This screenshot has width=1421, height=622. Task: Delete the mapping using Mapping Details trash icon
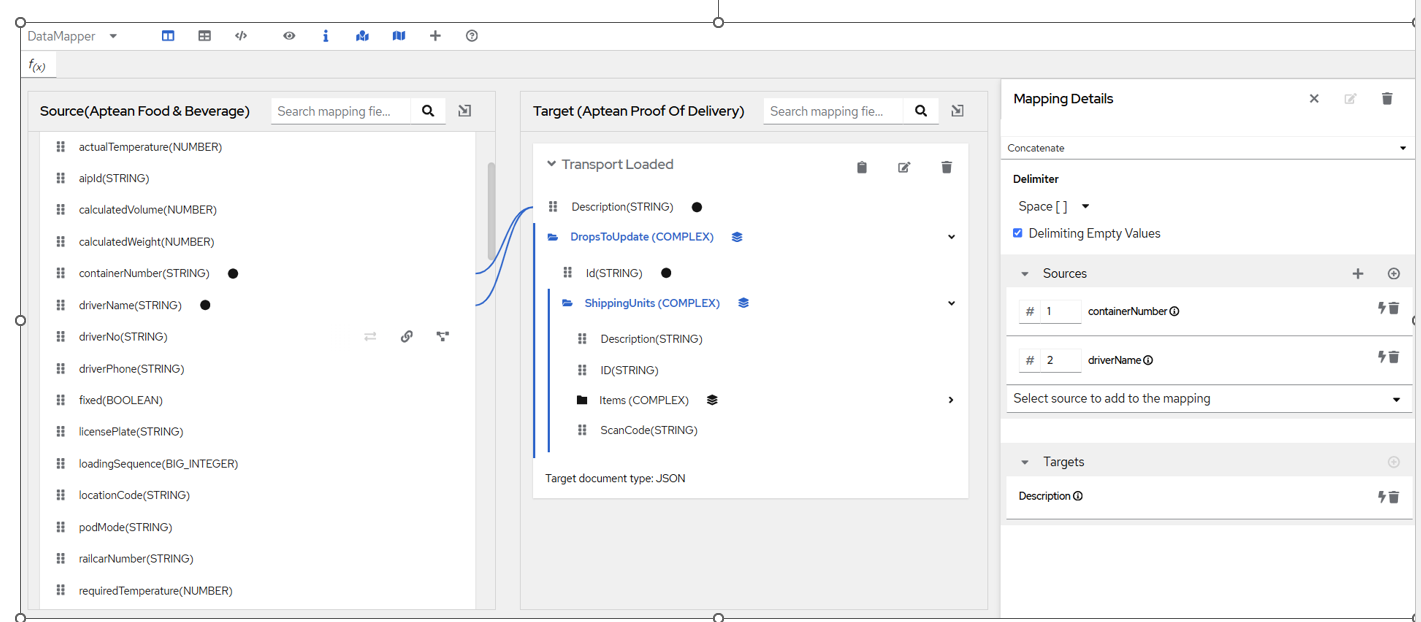(1387, 99)
